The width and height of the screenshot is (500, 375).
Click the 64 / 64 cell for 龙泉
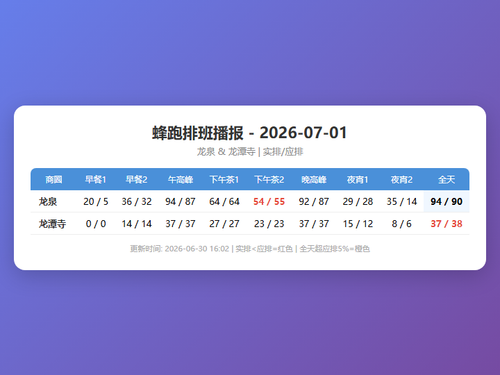(224, 201)
